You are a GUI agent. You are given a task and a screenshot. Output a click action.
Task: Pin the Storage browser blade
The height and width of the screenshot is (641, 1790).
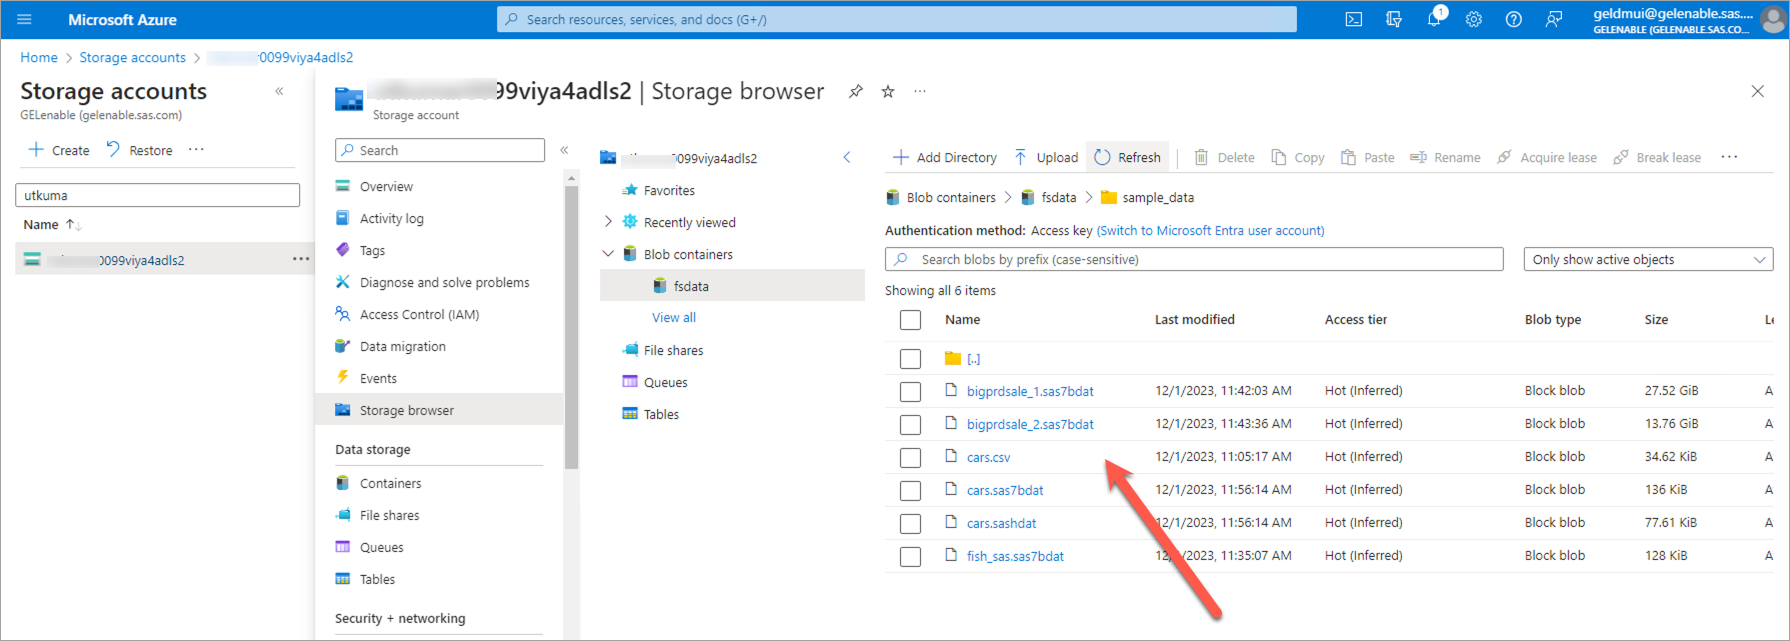[x=855, y=92]
